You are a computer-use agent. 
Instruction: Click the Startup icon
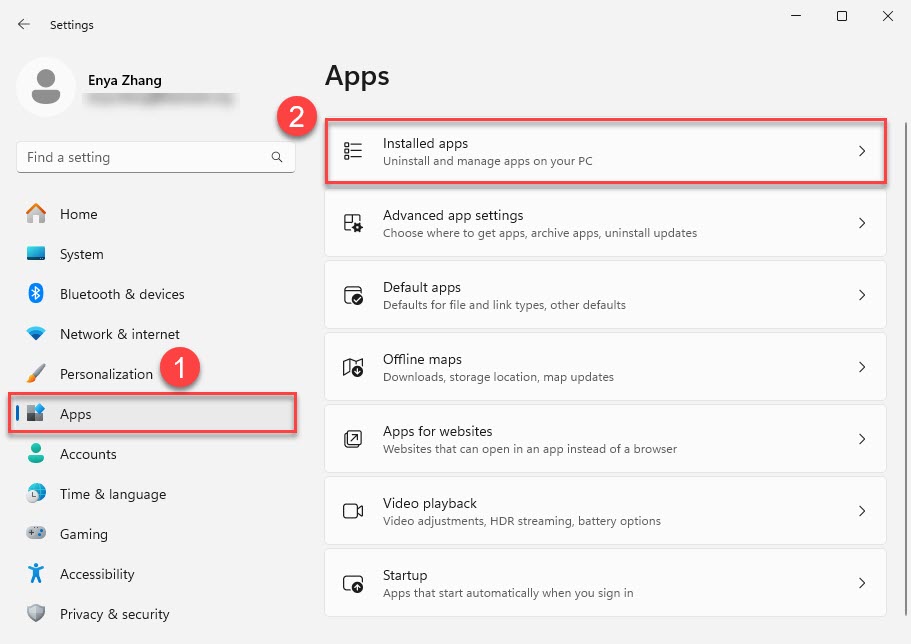(x=353, y=583)
